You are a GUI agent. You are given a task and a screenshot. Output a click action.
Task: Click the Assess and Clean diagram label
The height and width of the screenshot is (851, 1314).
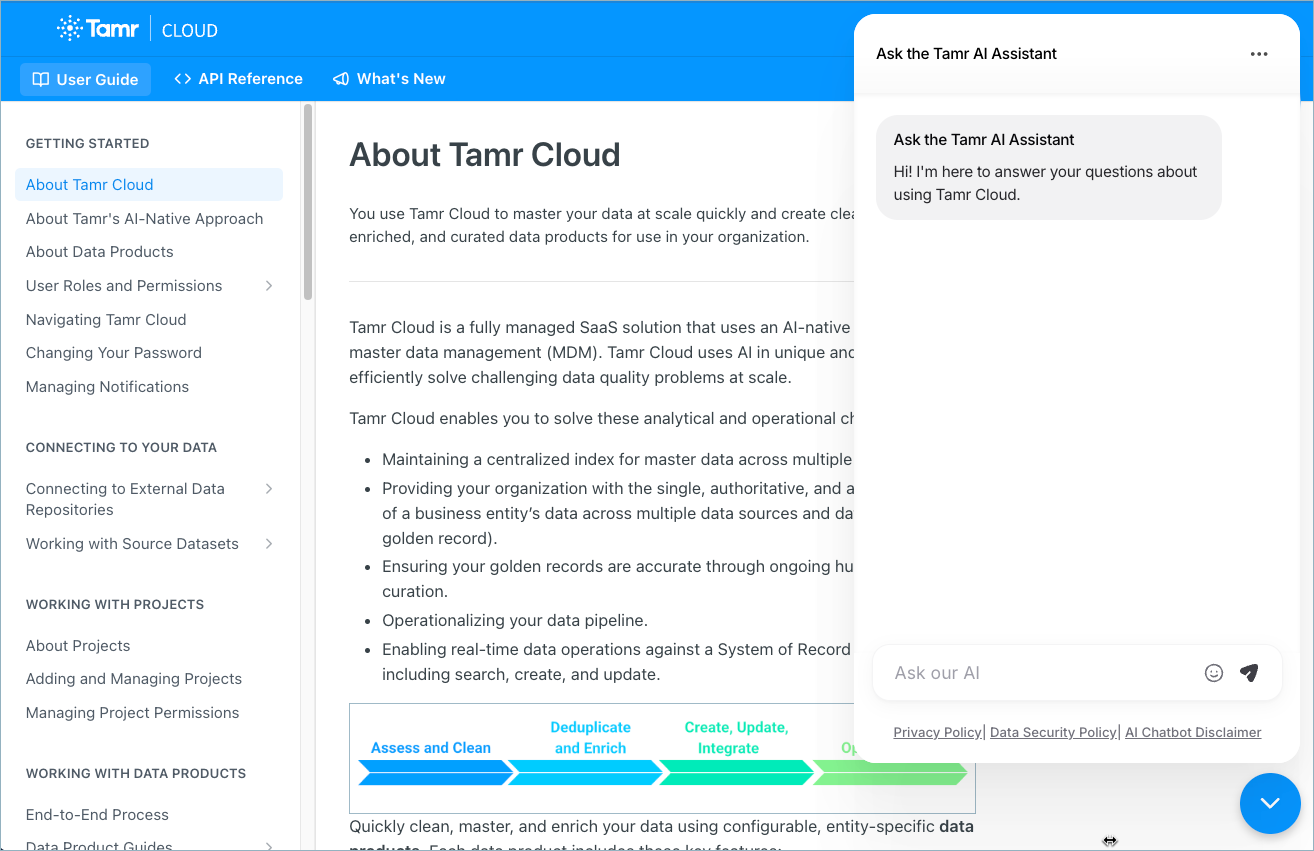(431, 748)
